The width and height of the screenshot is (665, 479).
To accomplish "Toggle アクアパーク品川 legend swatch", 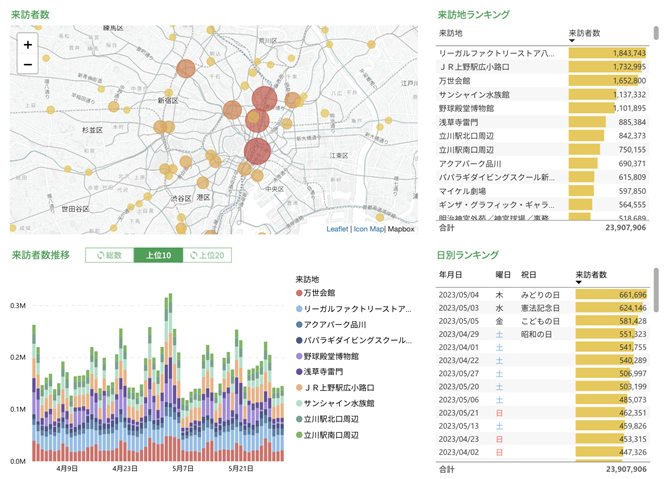I will tap(299, 325).
